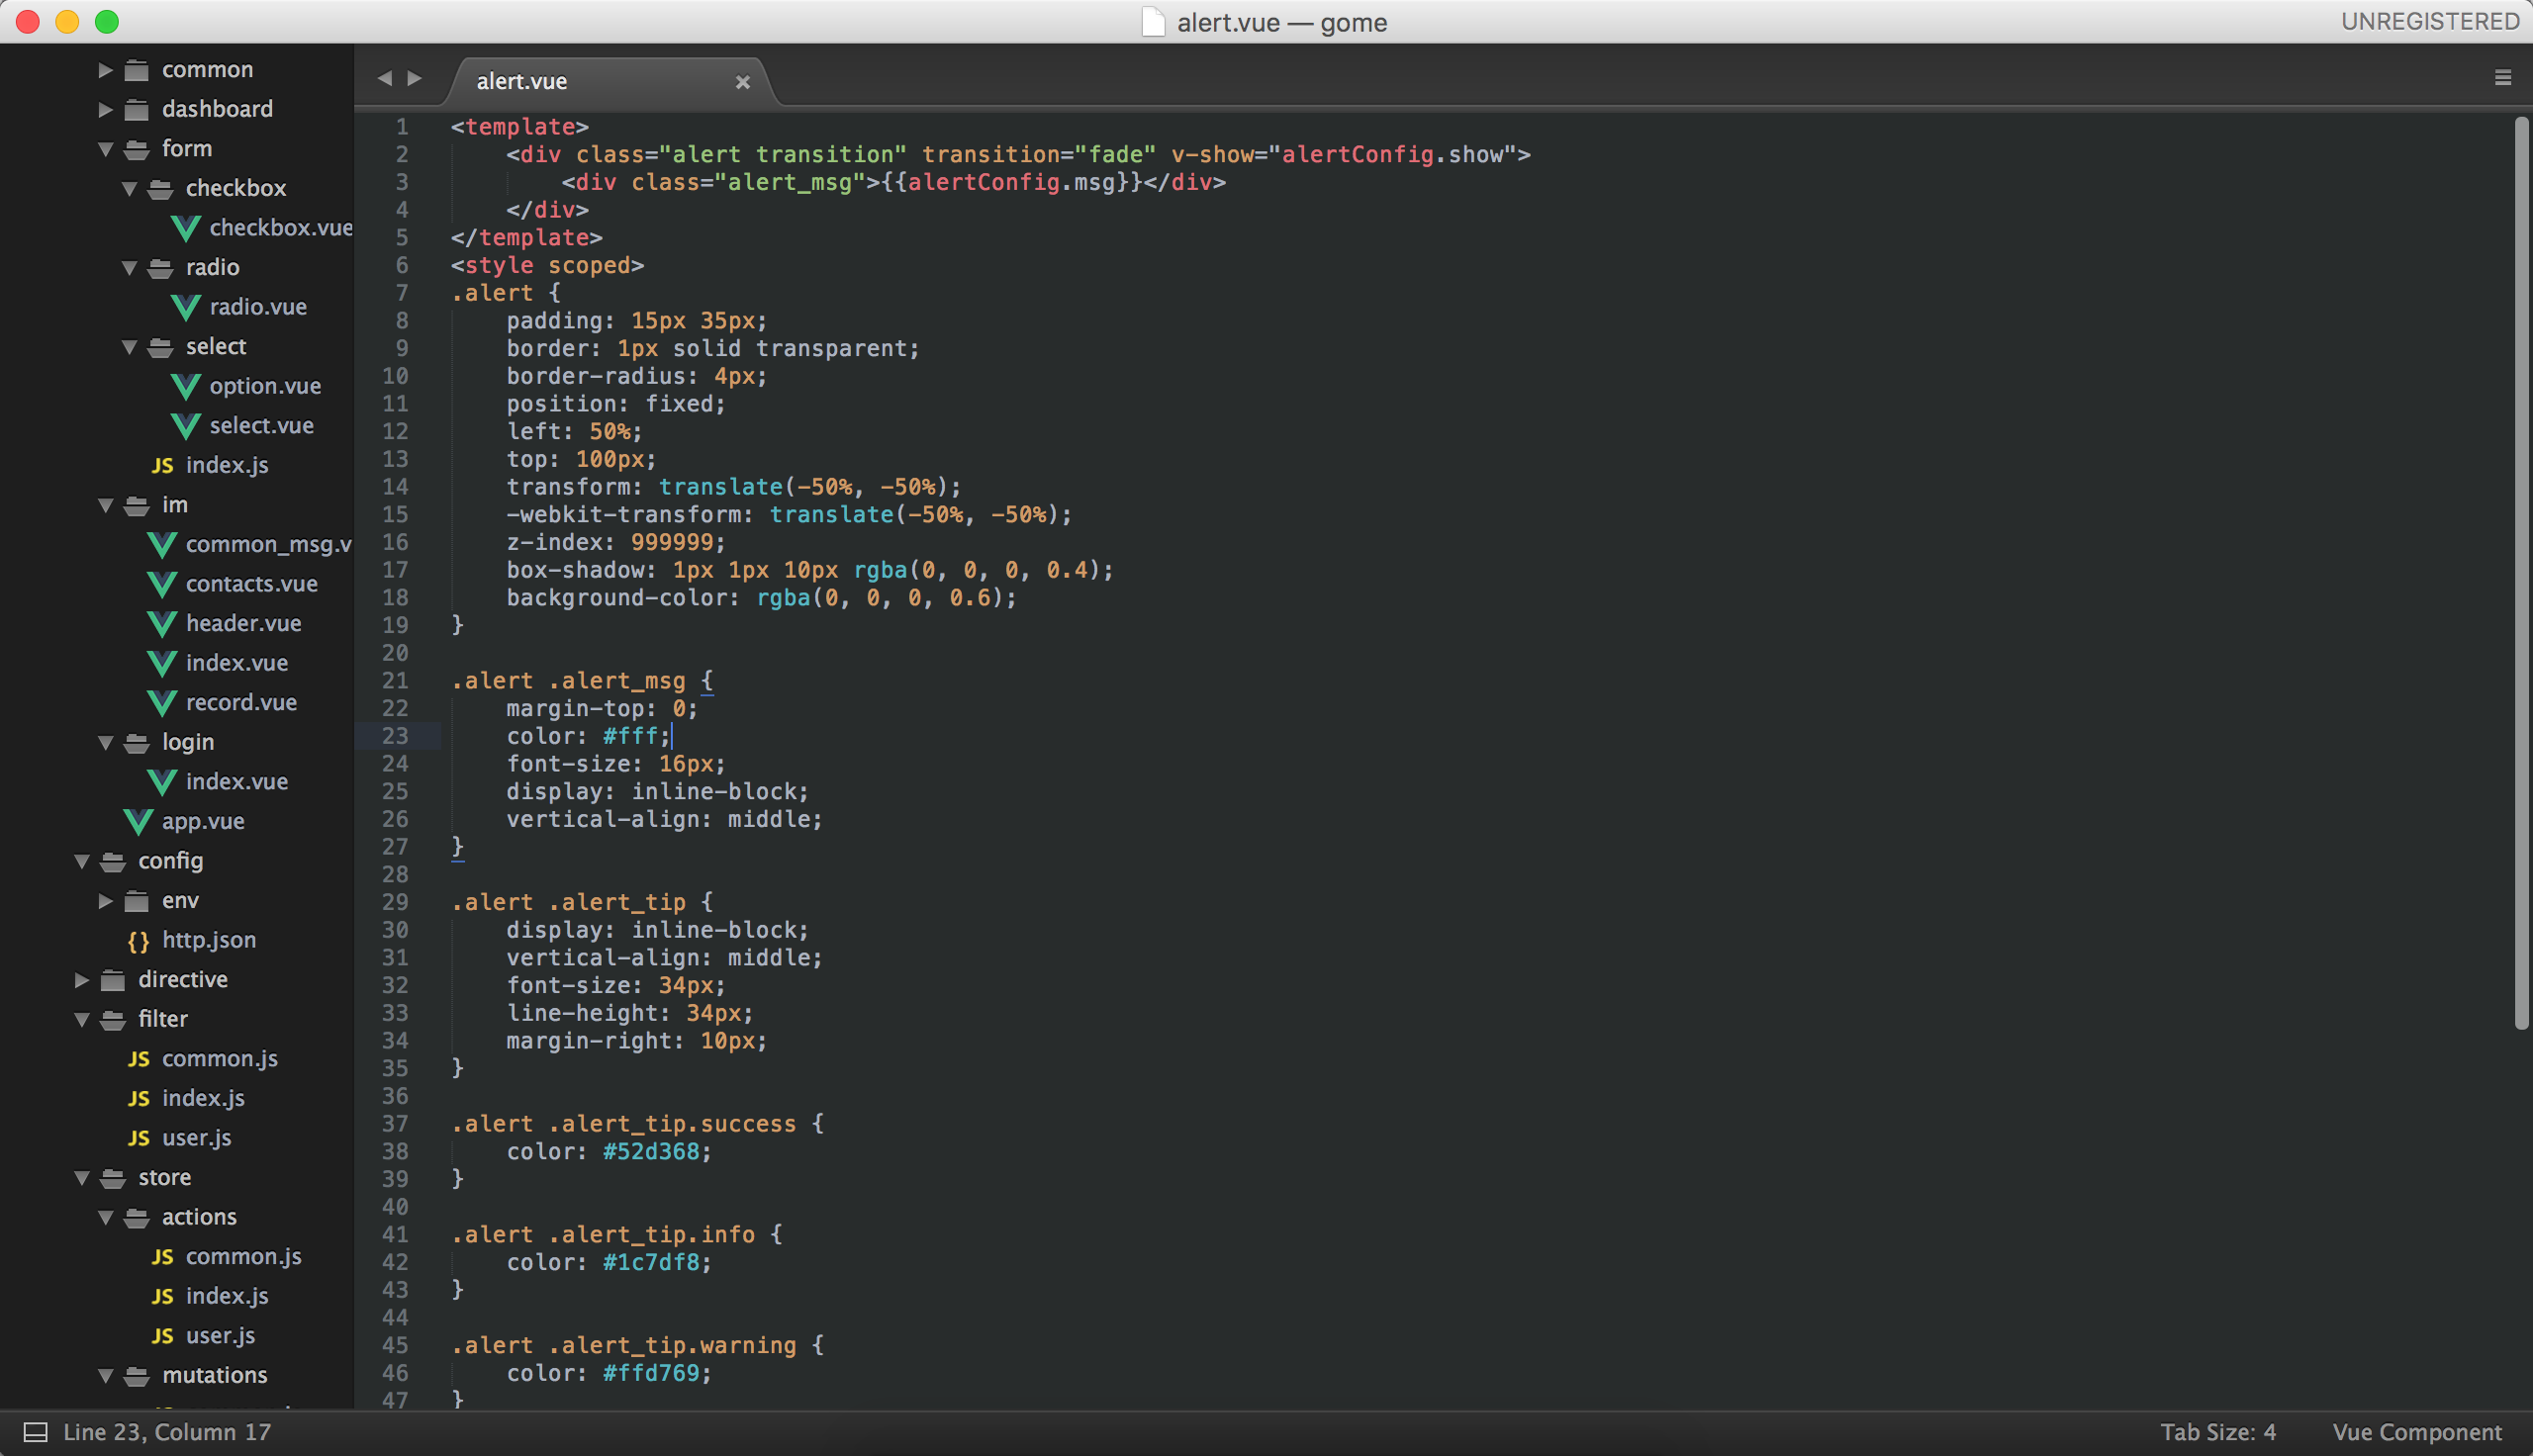The height and width of the screenshot is (1456, 2533).
Task: Click the tab list menu icon at top right
Action: 2502,78
